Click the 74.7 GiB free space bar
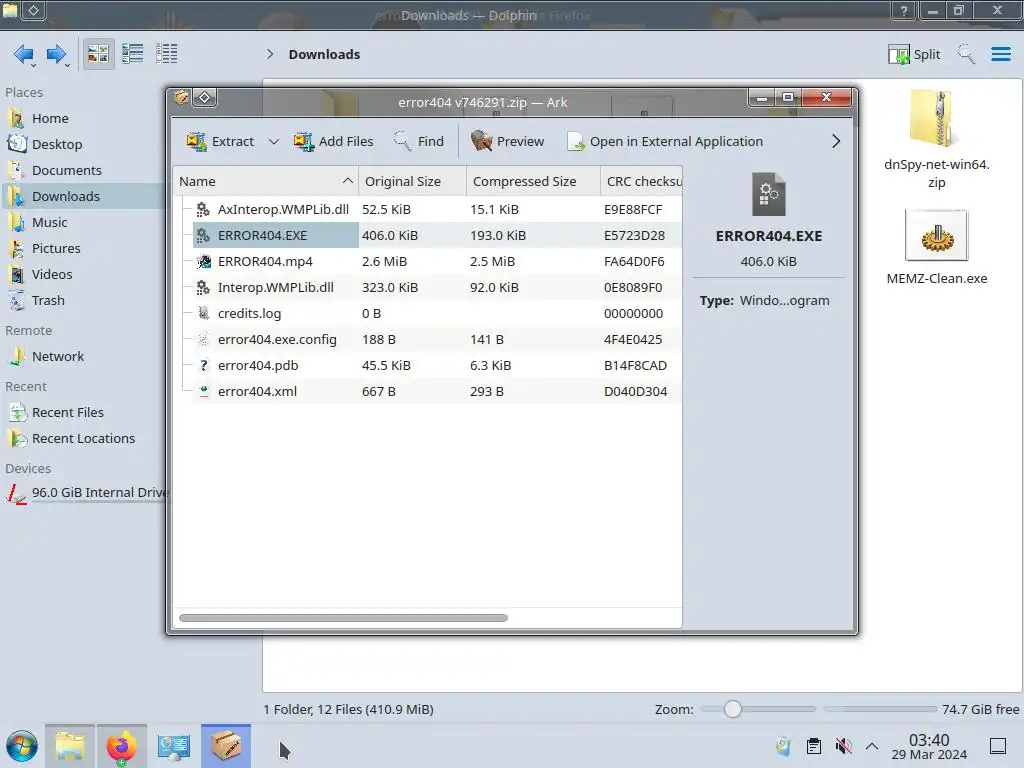This screenshot has width=1024, height=768. point(880,709)
